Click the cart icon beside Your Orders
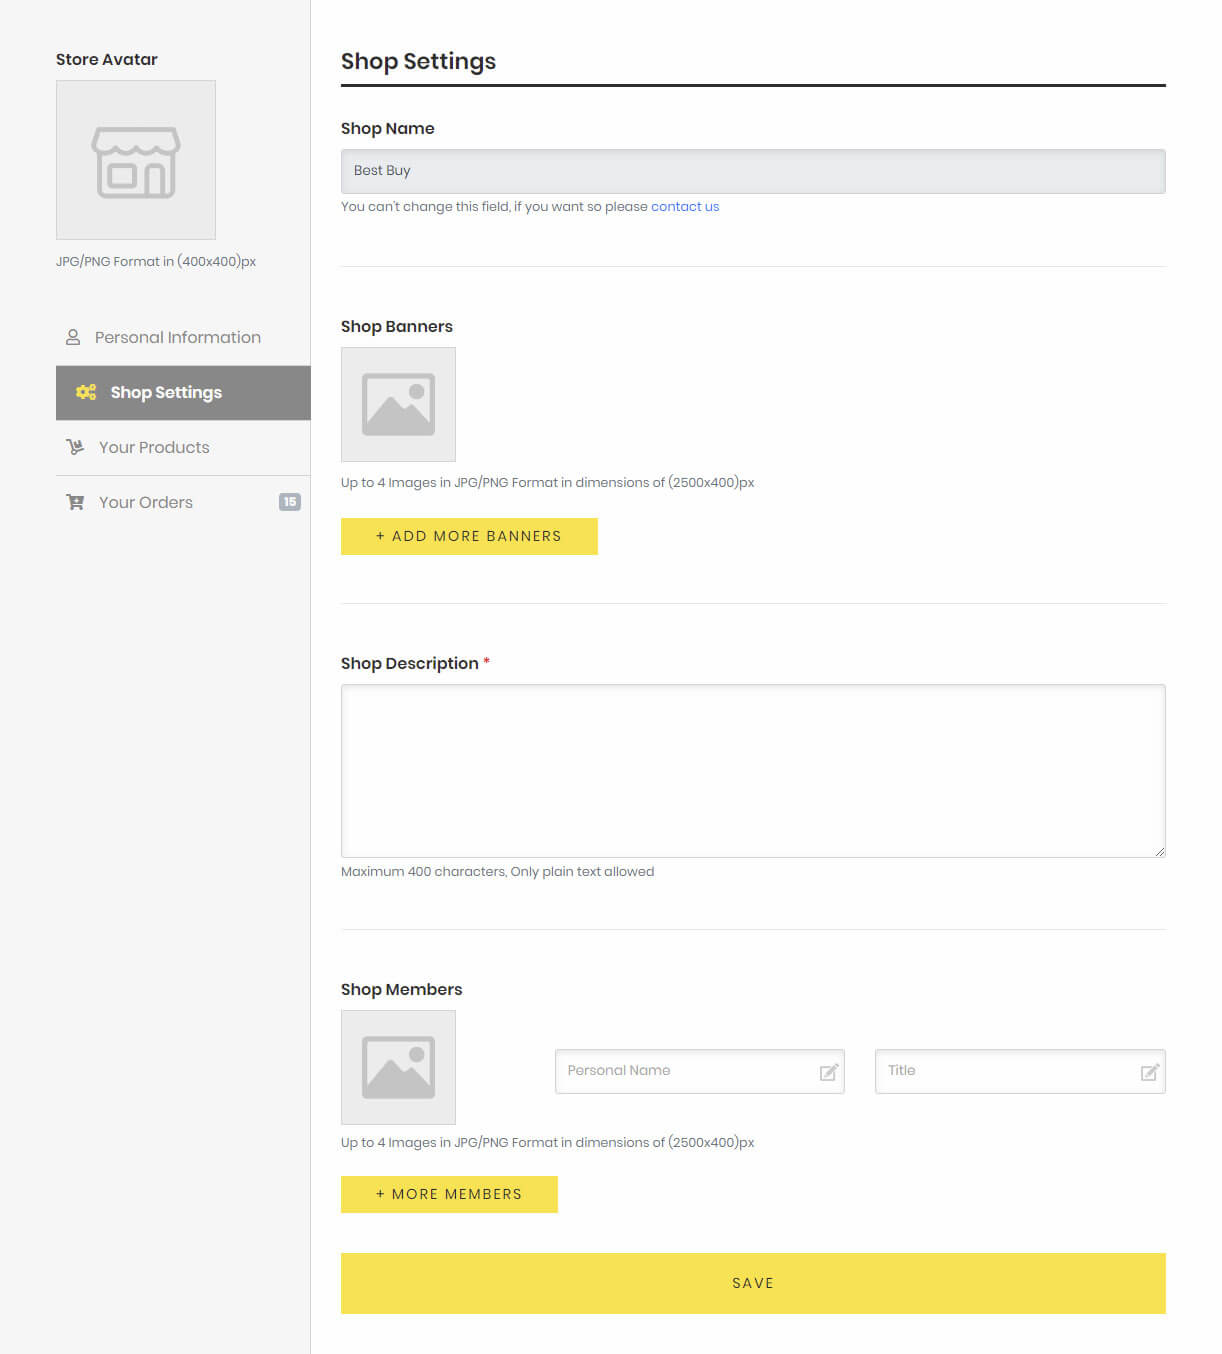The image size is (1222, 1354). 75,502
